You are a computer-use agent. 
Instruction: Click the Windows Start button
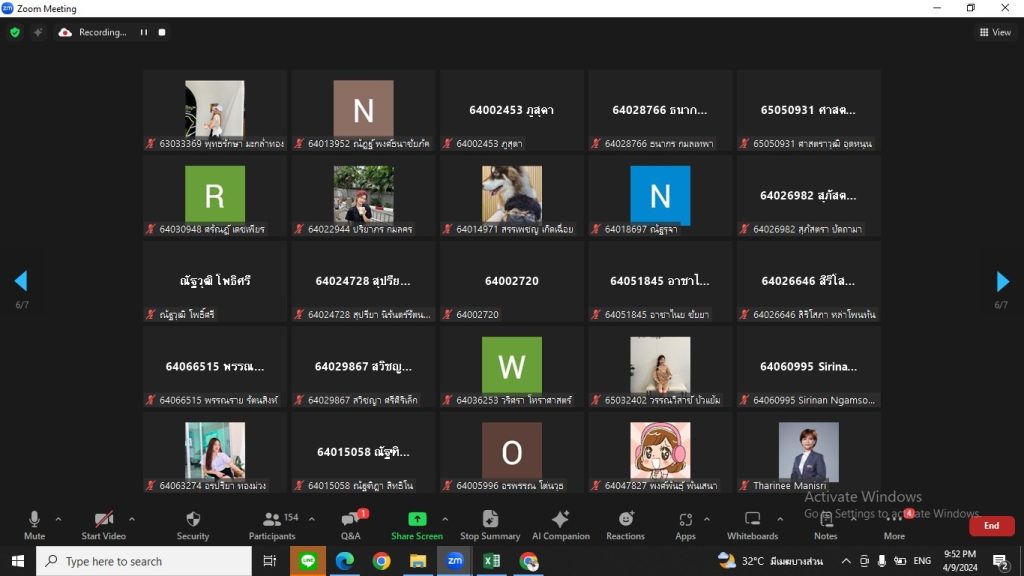[18, 561]
